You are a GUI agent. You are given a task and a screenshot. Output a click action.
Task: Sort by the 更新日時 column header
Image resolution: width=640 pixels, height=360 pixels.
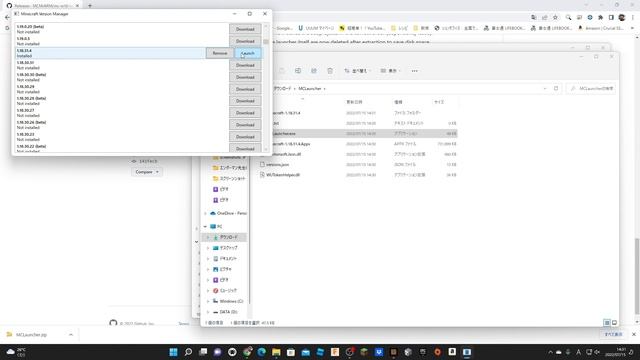pos(354,102)
